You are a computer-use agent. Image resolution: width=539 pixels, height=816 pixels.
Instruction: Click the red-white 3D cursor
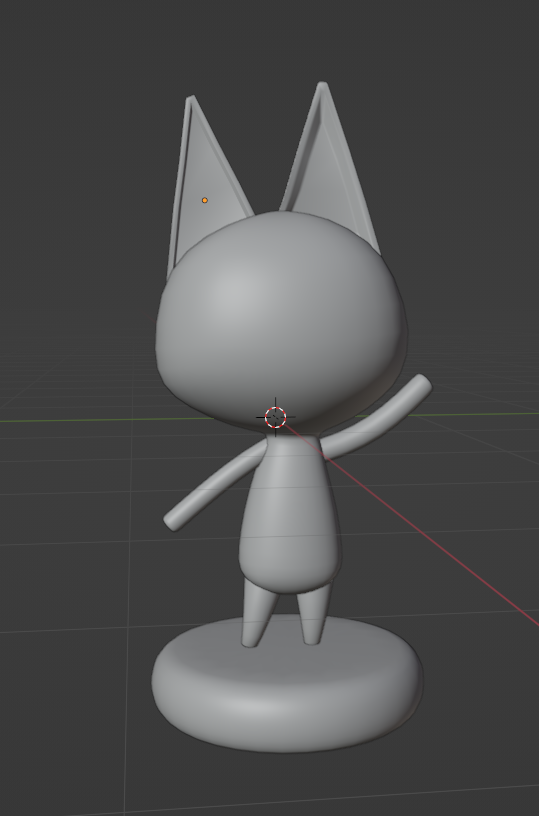pyautogui.click(x=275, y=417)
